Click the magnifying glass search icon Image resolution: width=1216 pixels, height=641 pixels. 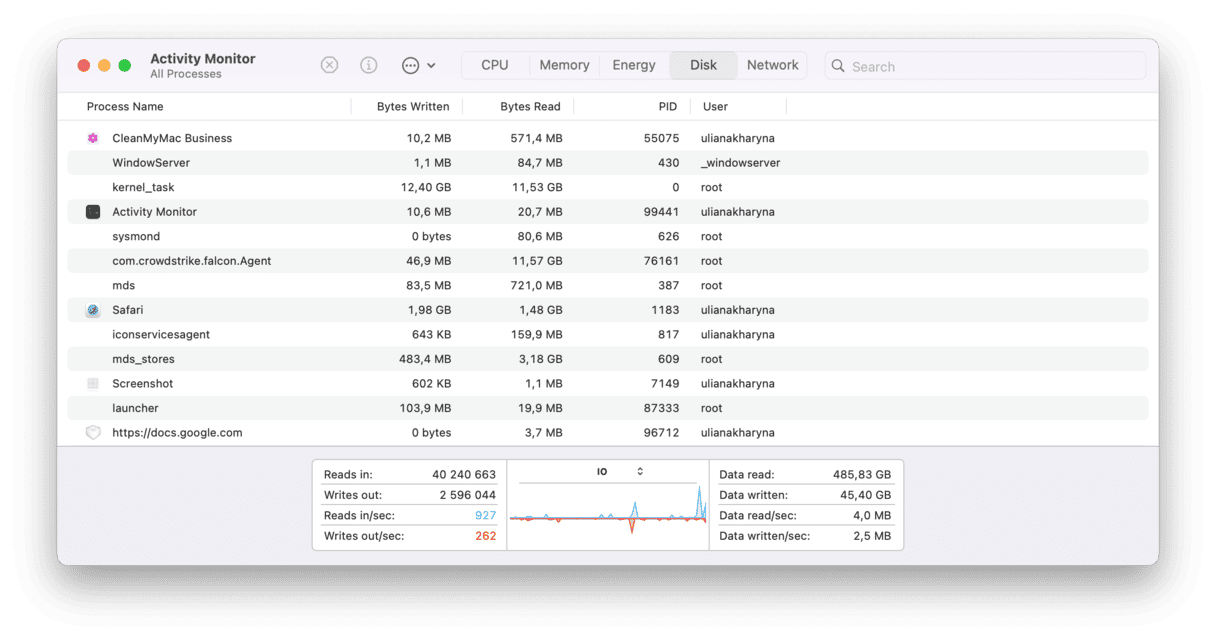(838, 66)
